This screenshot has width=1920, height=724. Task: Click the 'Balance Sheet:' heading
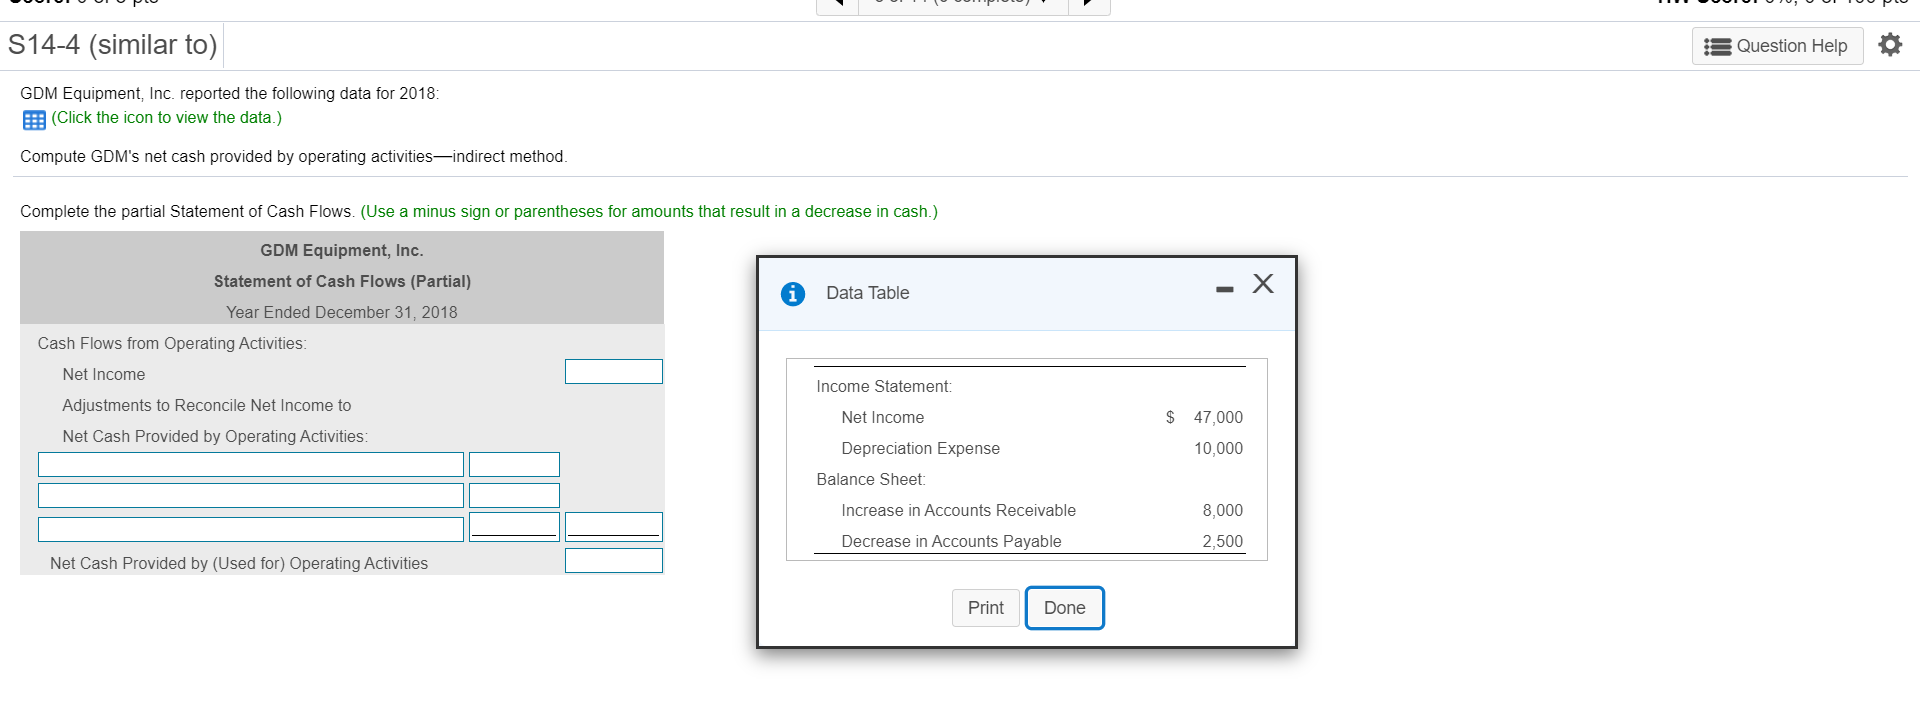click(x=871, y=480)
